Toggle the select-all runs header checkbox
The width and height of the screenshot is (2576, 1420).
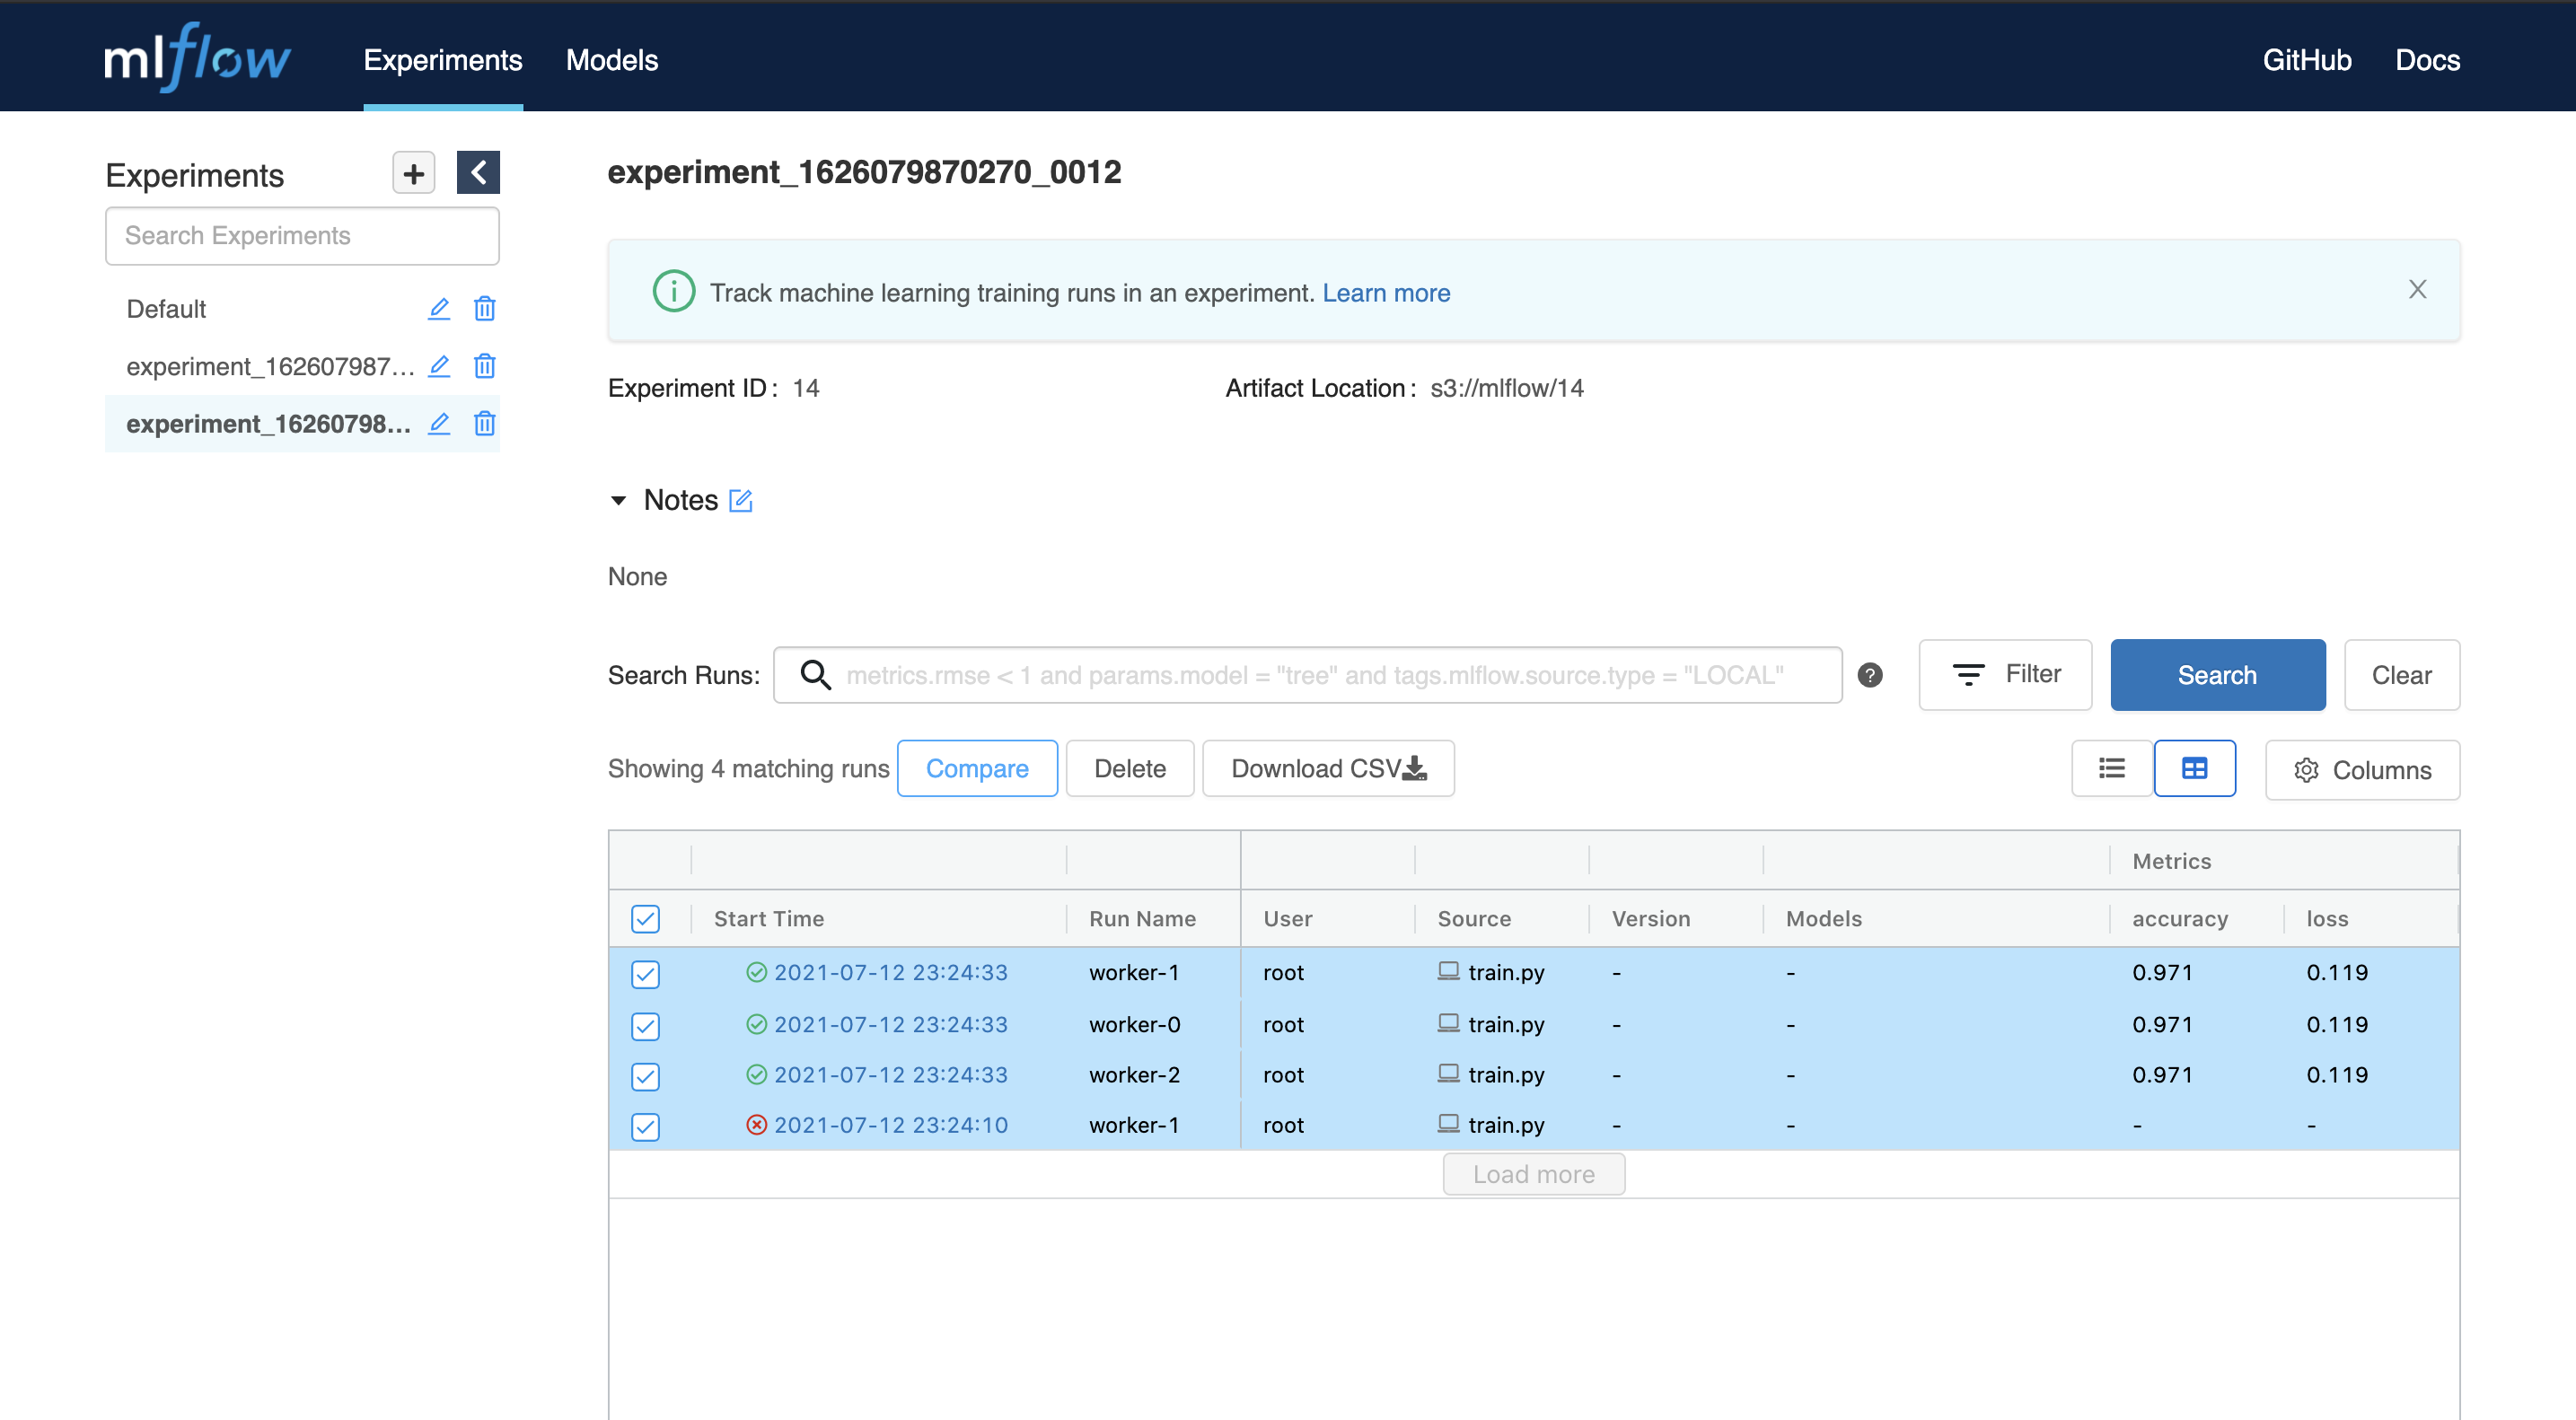[x=645, y=919]
